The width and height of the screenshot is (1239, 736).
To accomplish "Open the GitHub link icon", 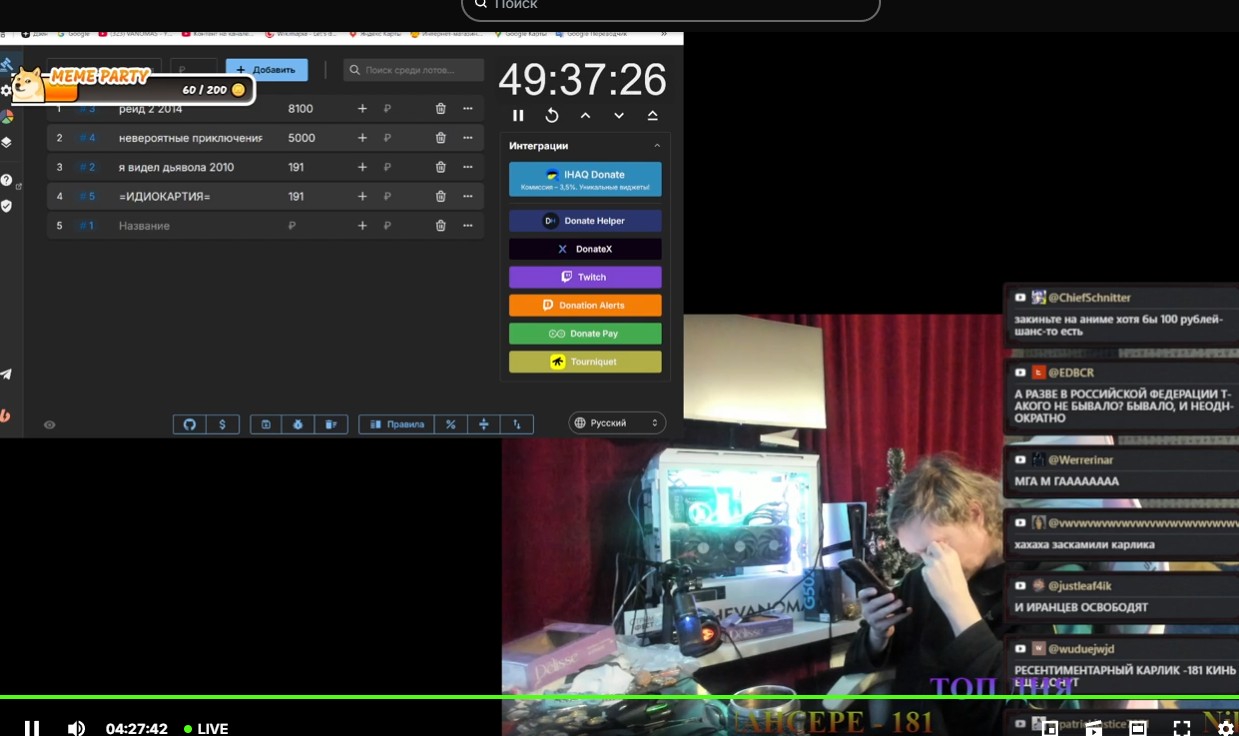I will pyautogui.click(x=190, y=424).
